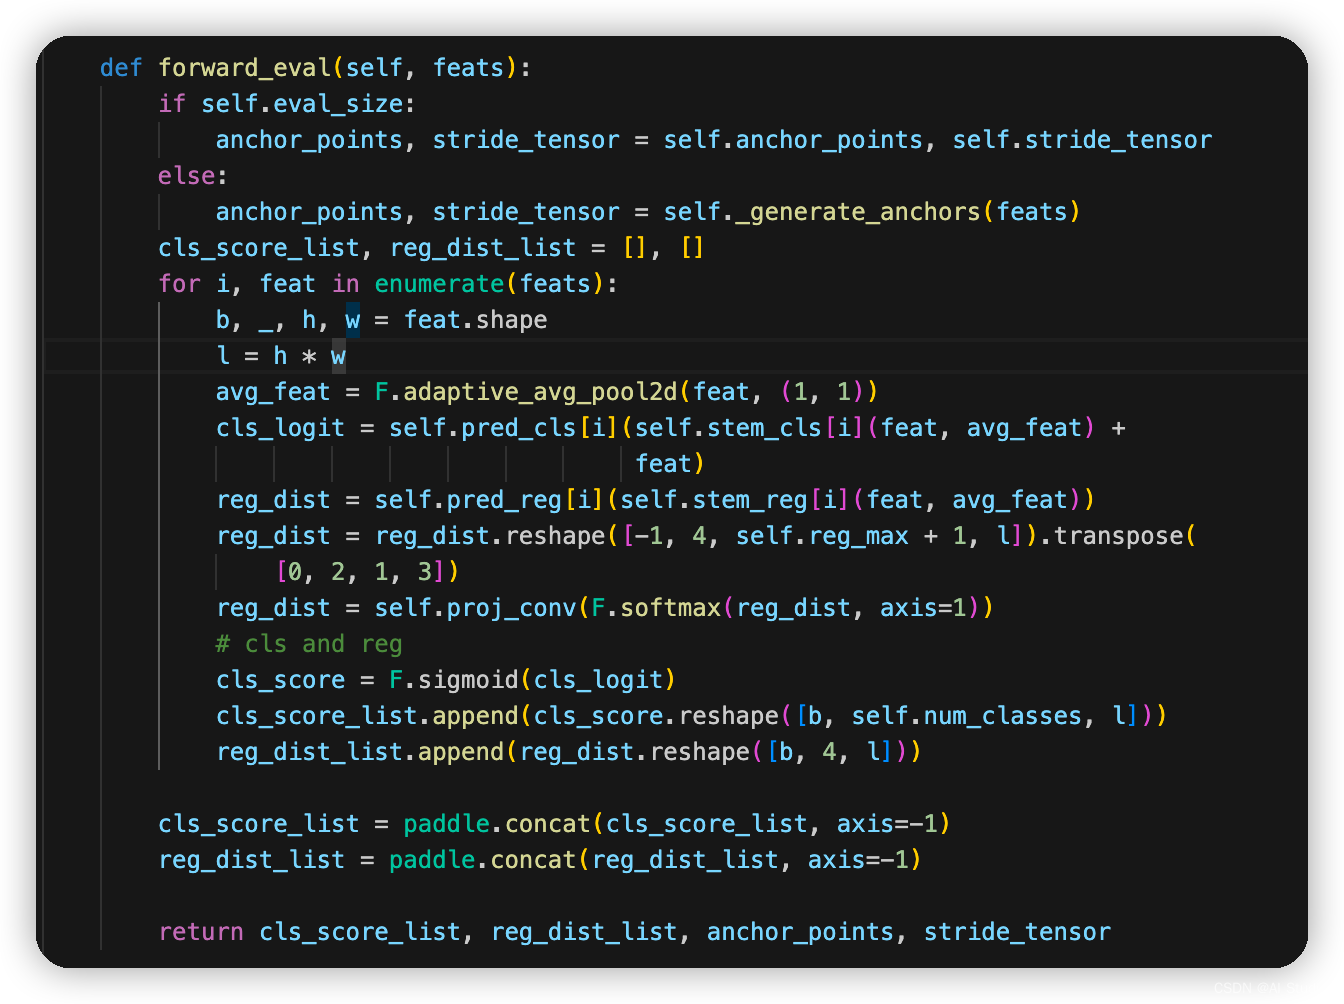Click the _generate_anchors method call
This screenshot has width=1344, height=1004.
click(859, 212)
